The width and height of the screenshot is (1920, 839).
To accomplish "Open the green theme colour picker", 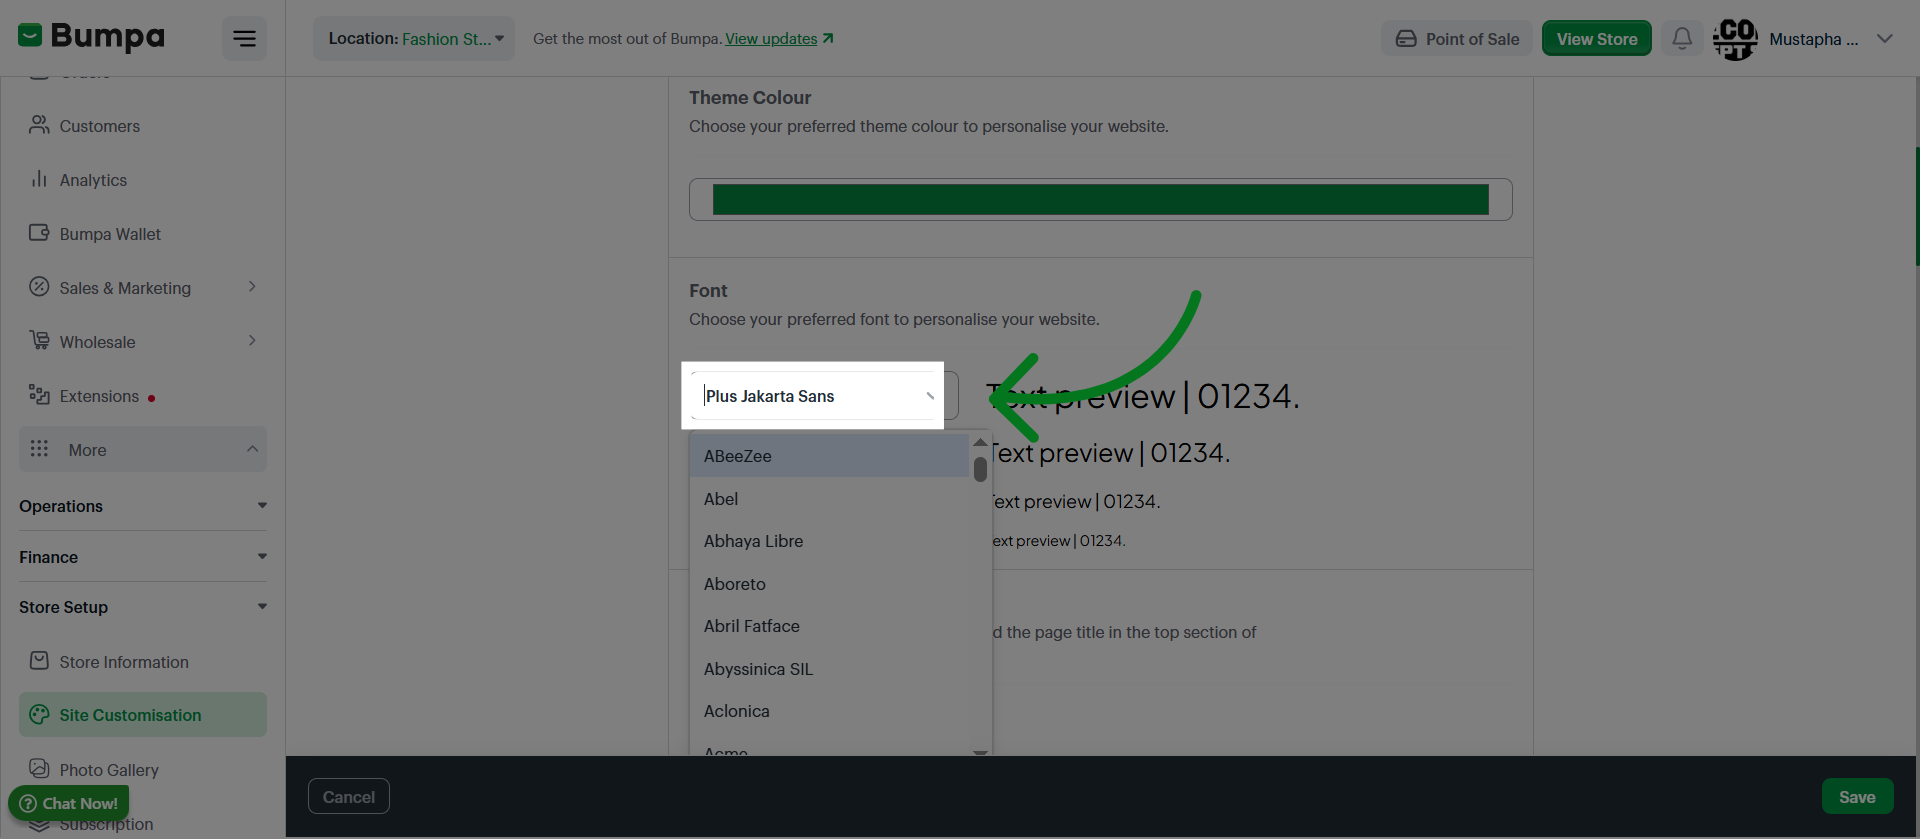I will 1100,199.
